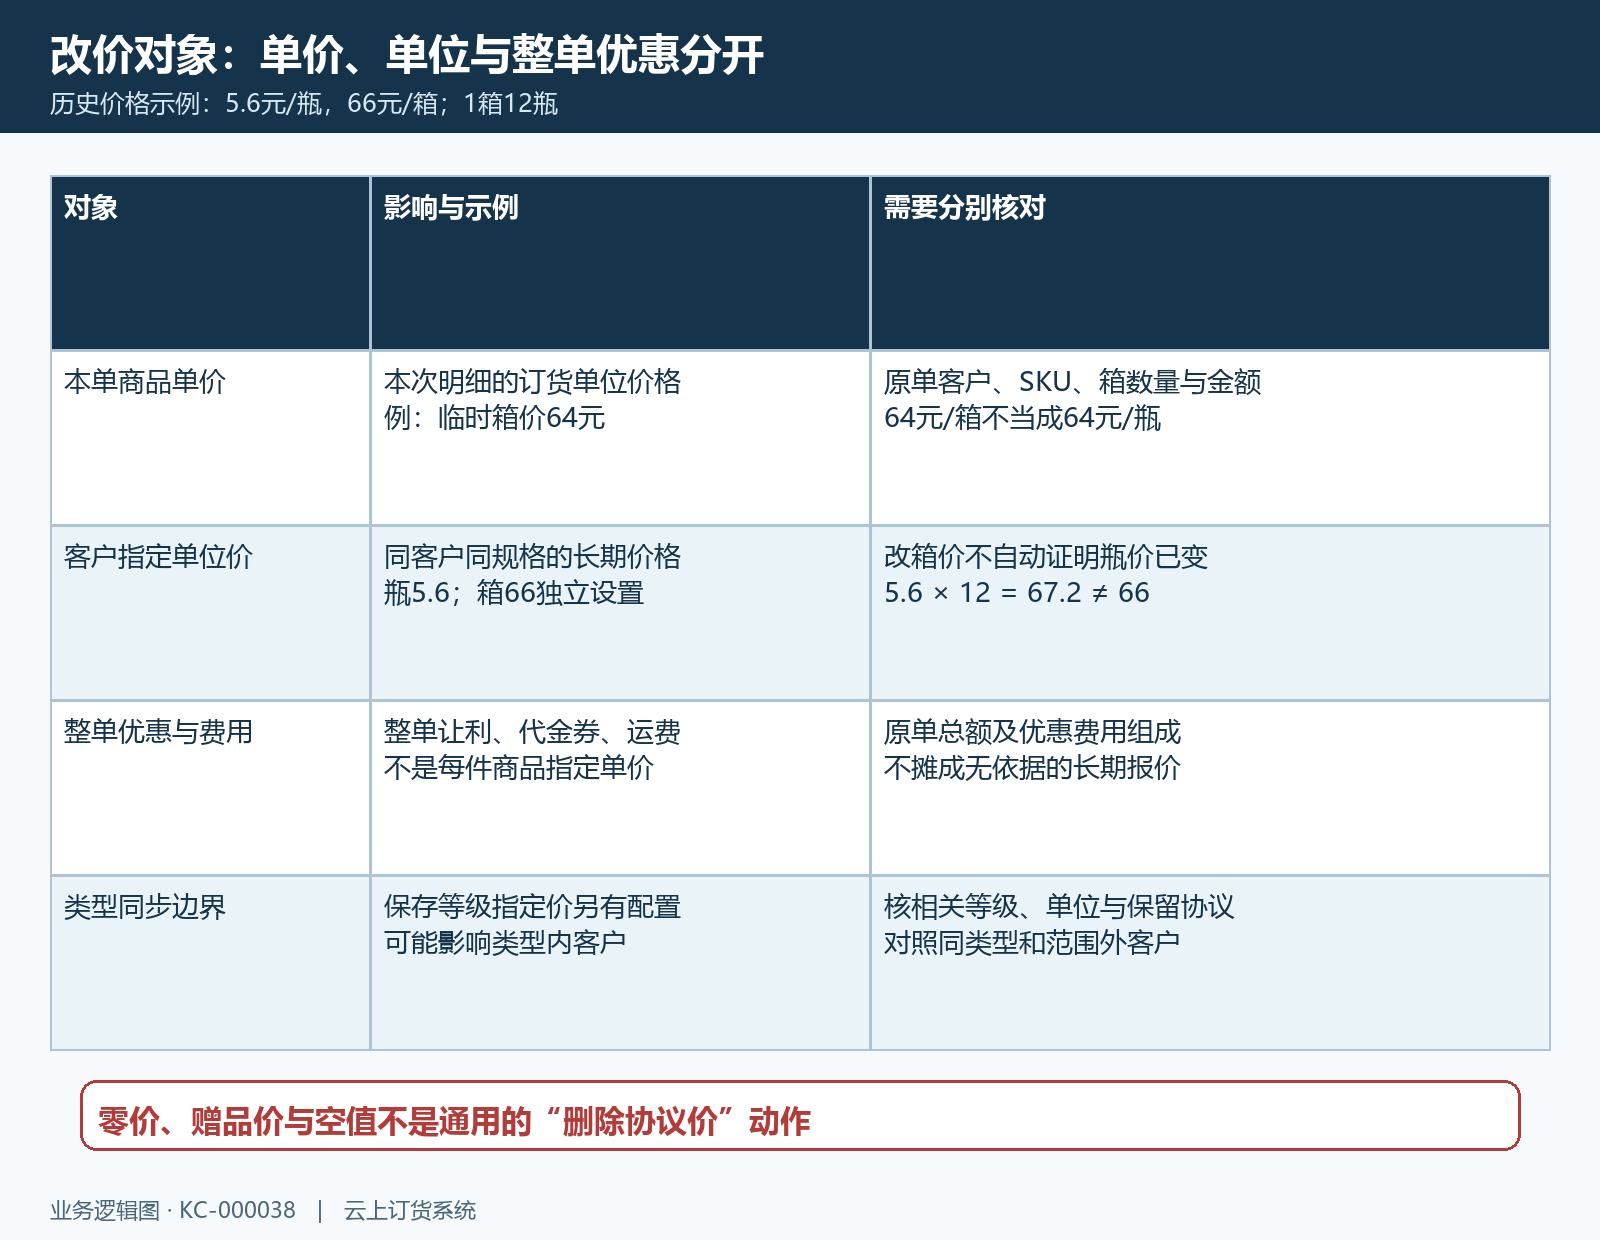The height and width of the screenshot is (1240, 1600).
Task: Click the text '同客户同规格的长期价格'
Action: tap(532, 557)
